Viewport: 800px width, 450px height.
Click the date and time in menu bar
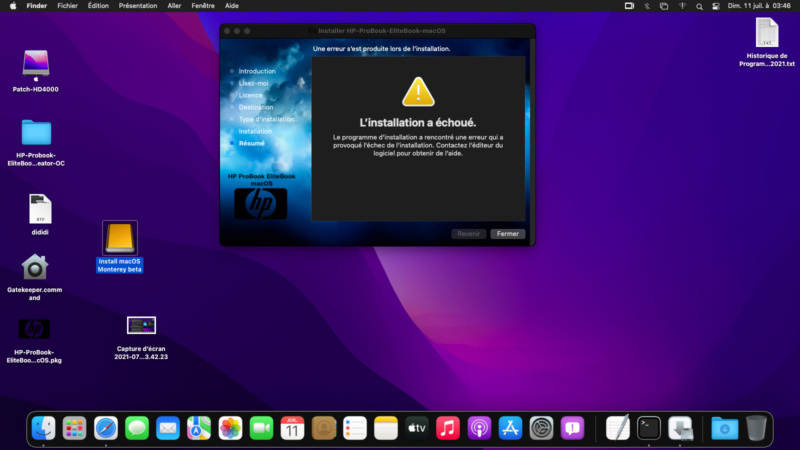[x=759, y=6]
